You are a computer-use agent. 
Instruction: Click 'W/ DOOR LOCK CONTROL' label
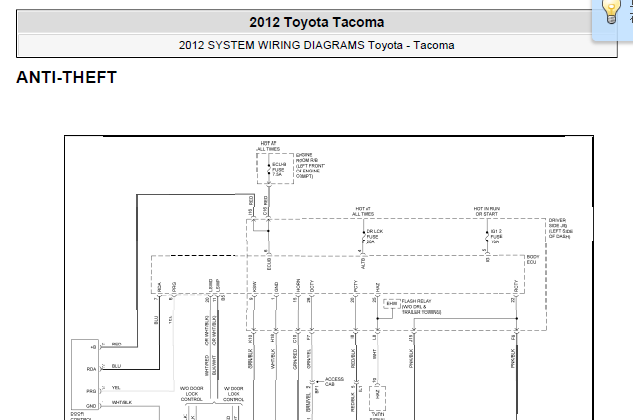234,394
